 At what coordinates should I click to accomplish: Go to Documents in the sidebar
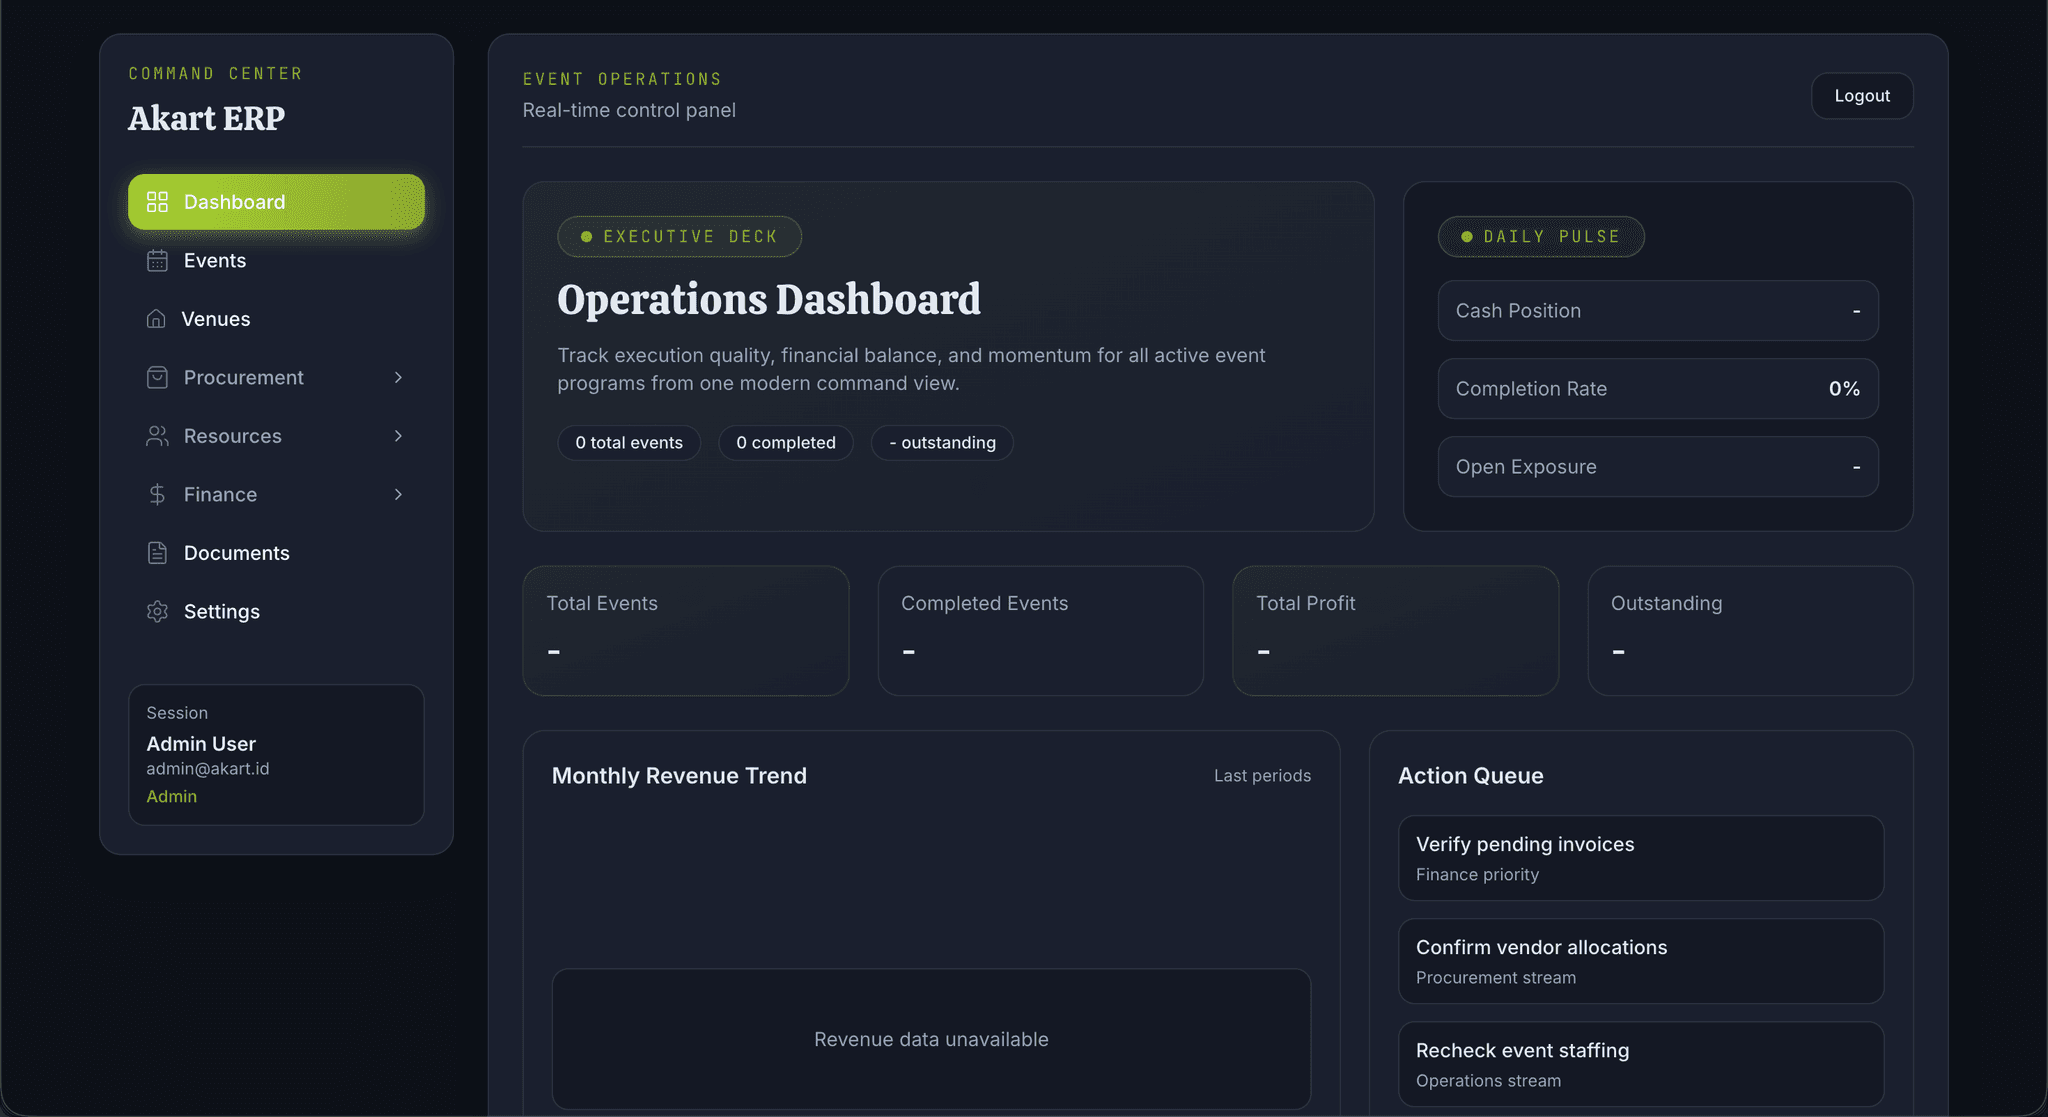click(x=236, y=553)
